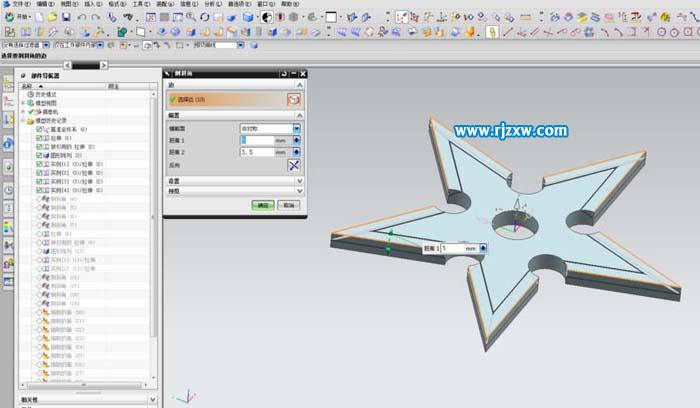Viewport: 700px width, 408px height.
Task: Open the 横截面 cross-section dropdown
Action: tap(297, 128)
